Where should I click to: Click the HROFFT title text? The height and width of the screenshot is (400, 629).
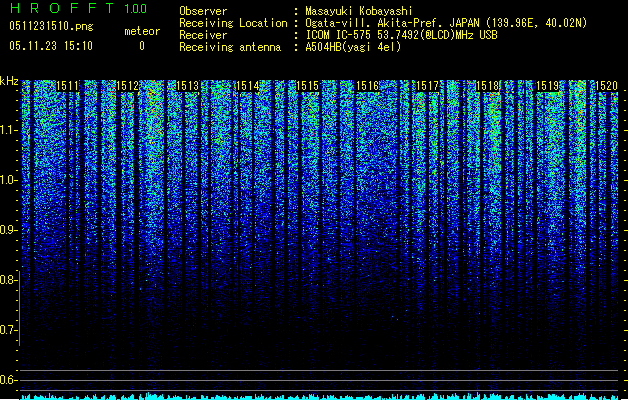[x=62, y=8]
